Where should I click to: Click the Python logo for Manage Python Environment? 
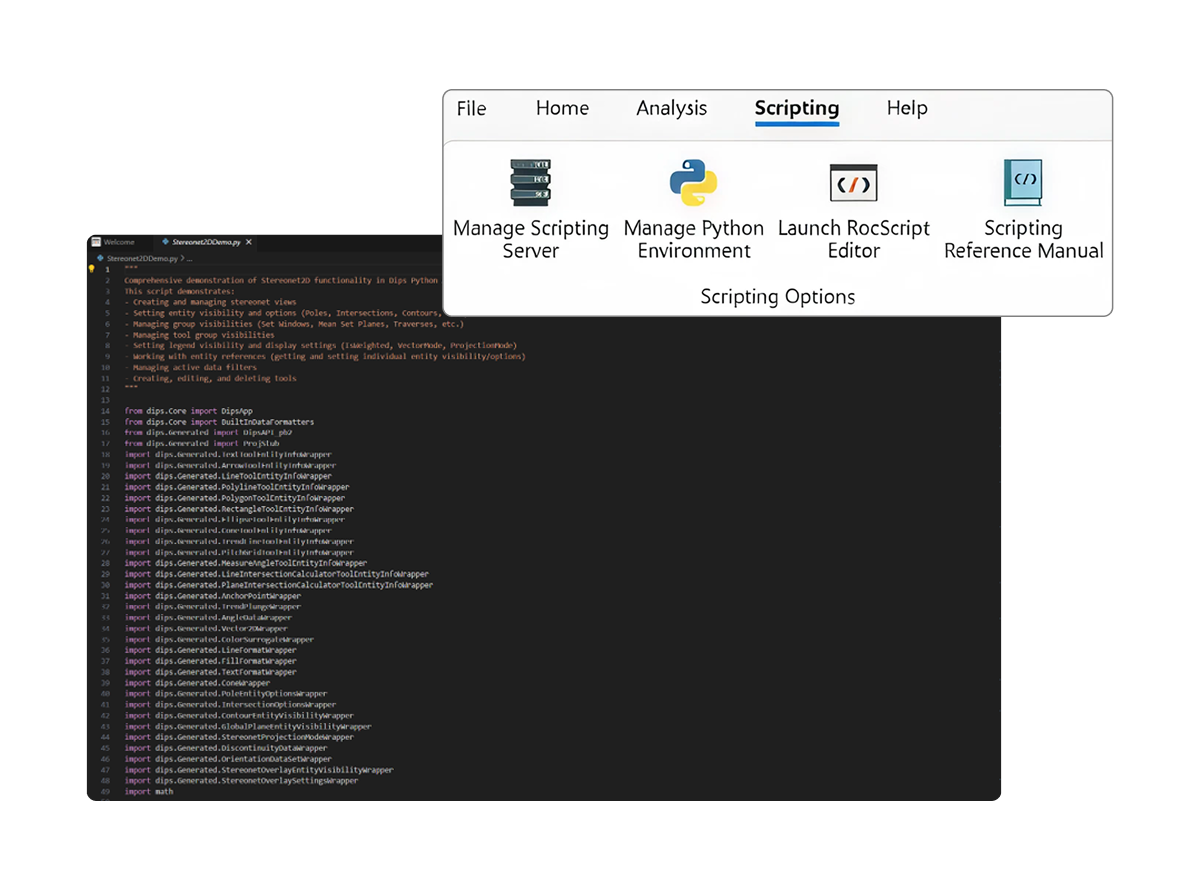693,182
